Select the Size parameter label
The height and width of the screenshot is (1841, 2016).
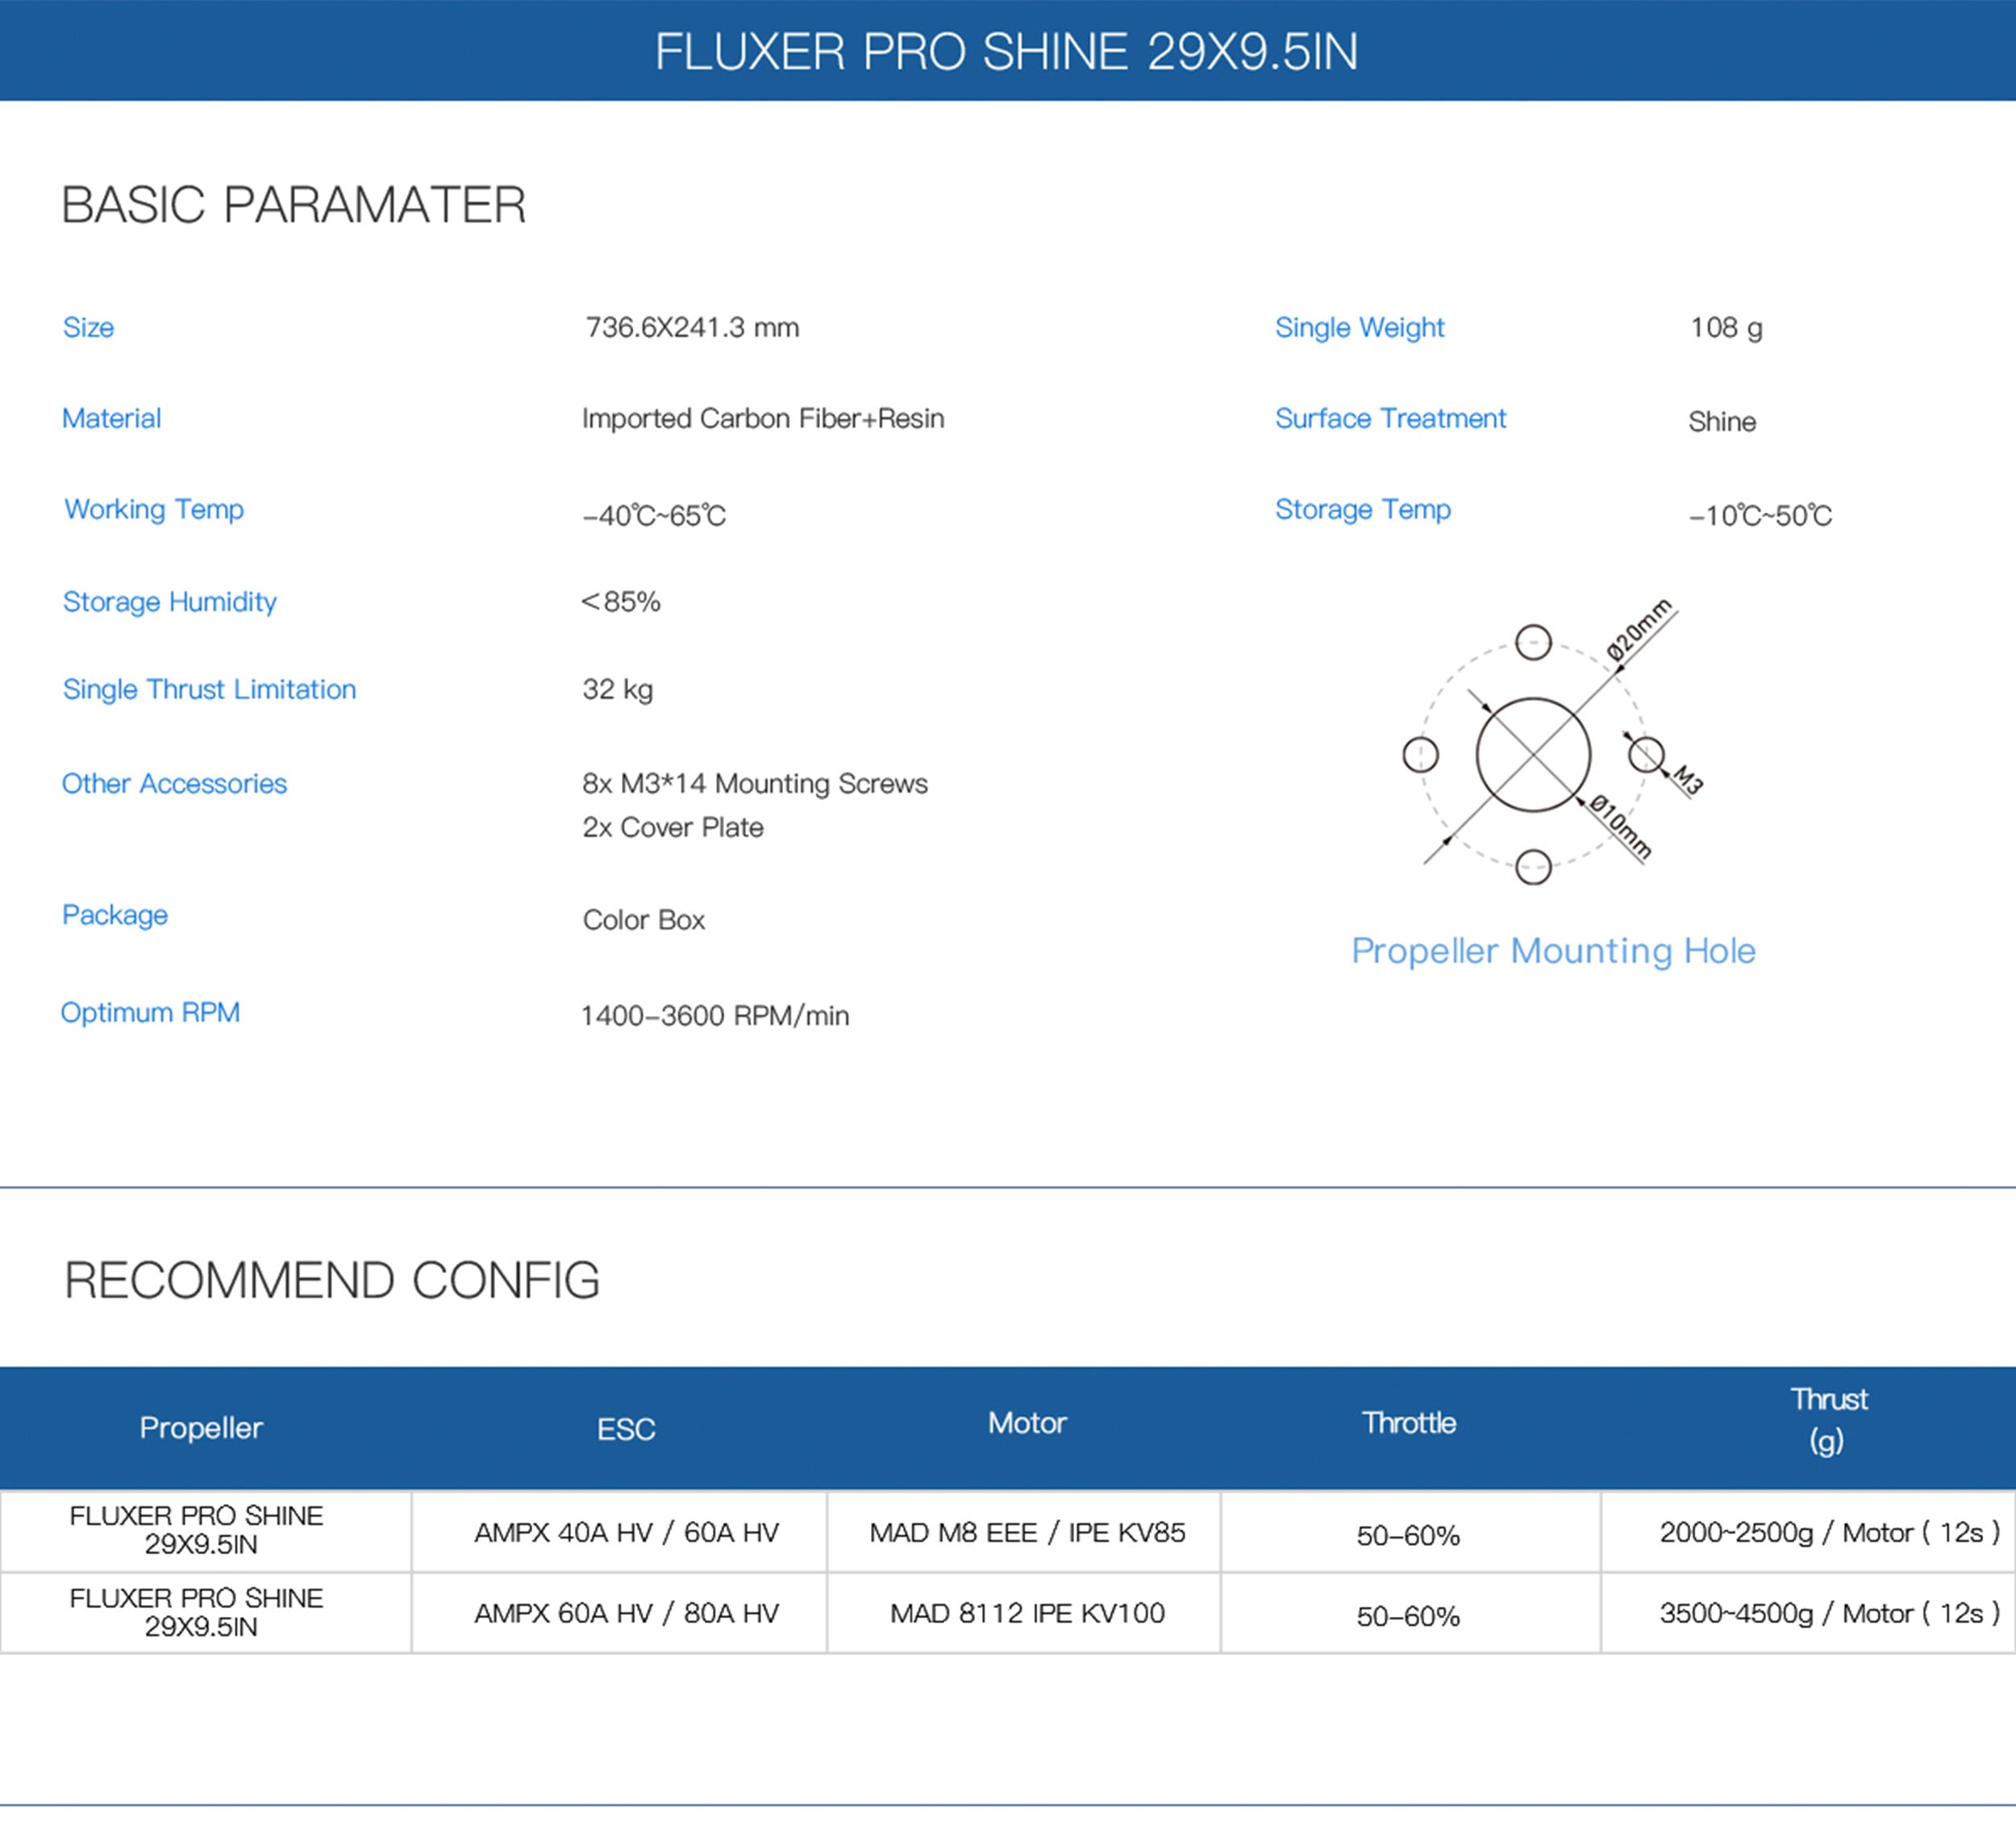[x=88, y=327]
